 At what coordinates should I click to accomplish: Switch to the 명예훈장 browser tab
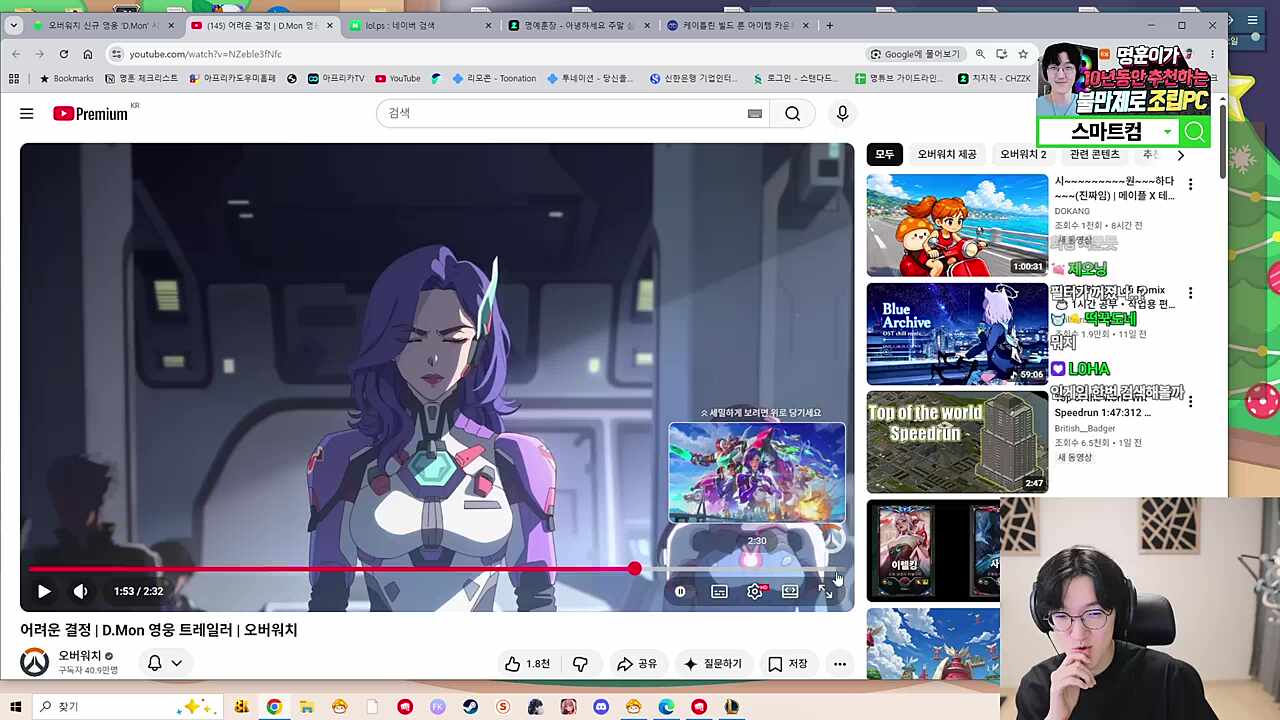tap(580, 25)
